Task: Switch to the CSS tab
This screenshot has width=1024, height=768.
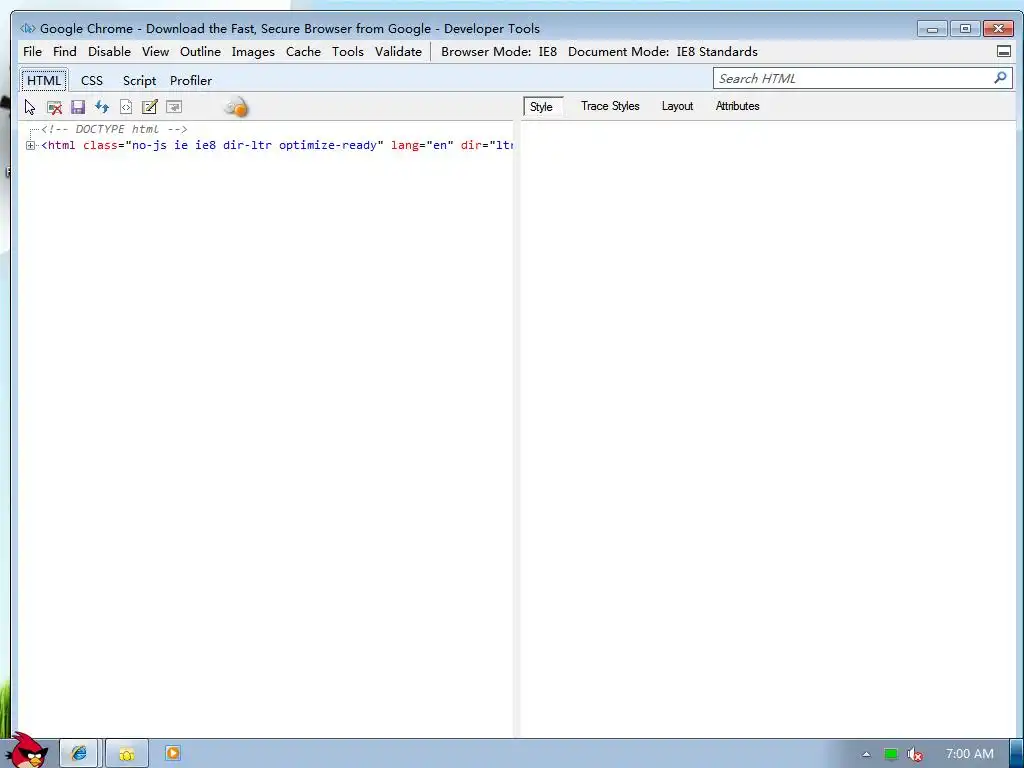Action: point(92,80)
